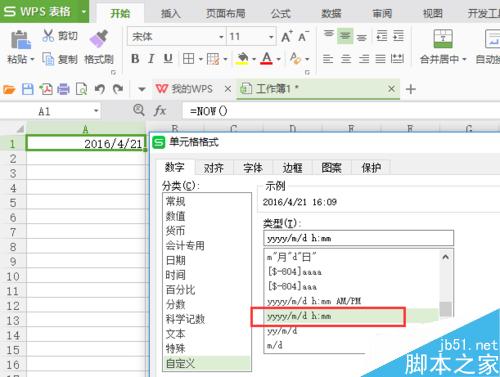Click the formula bar with =NOW()
The width and height of the screenshot is (500, 377).
pyautogui.click(x=341, y=111)
